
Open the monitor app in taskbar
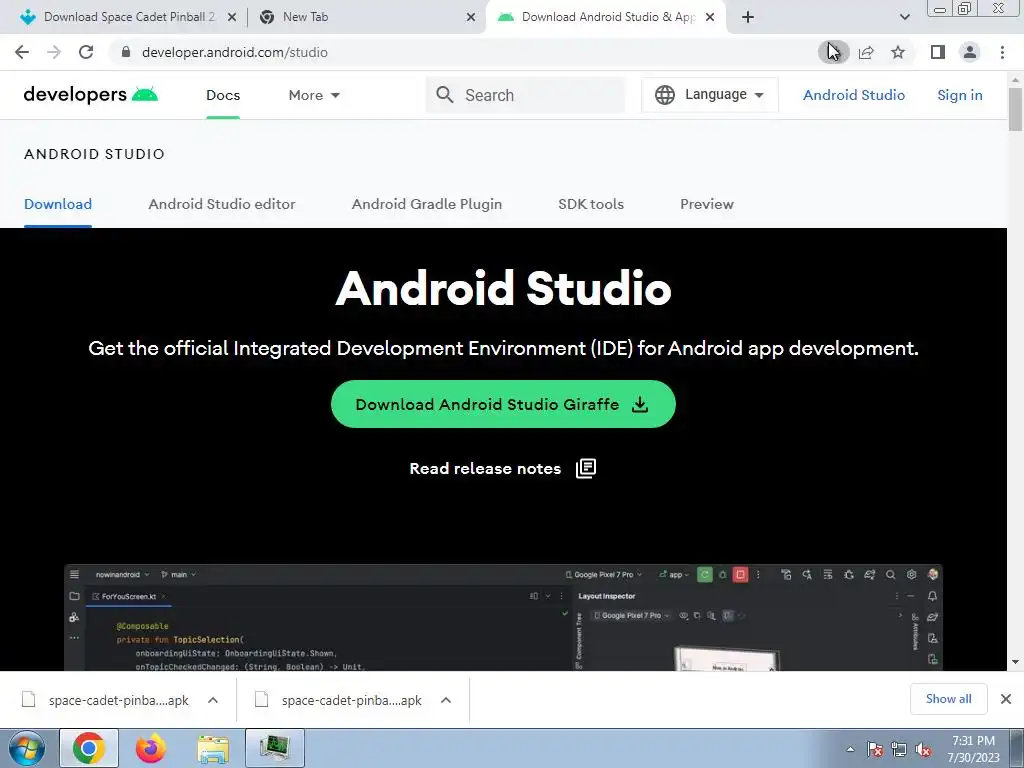pos(275,748)
